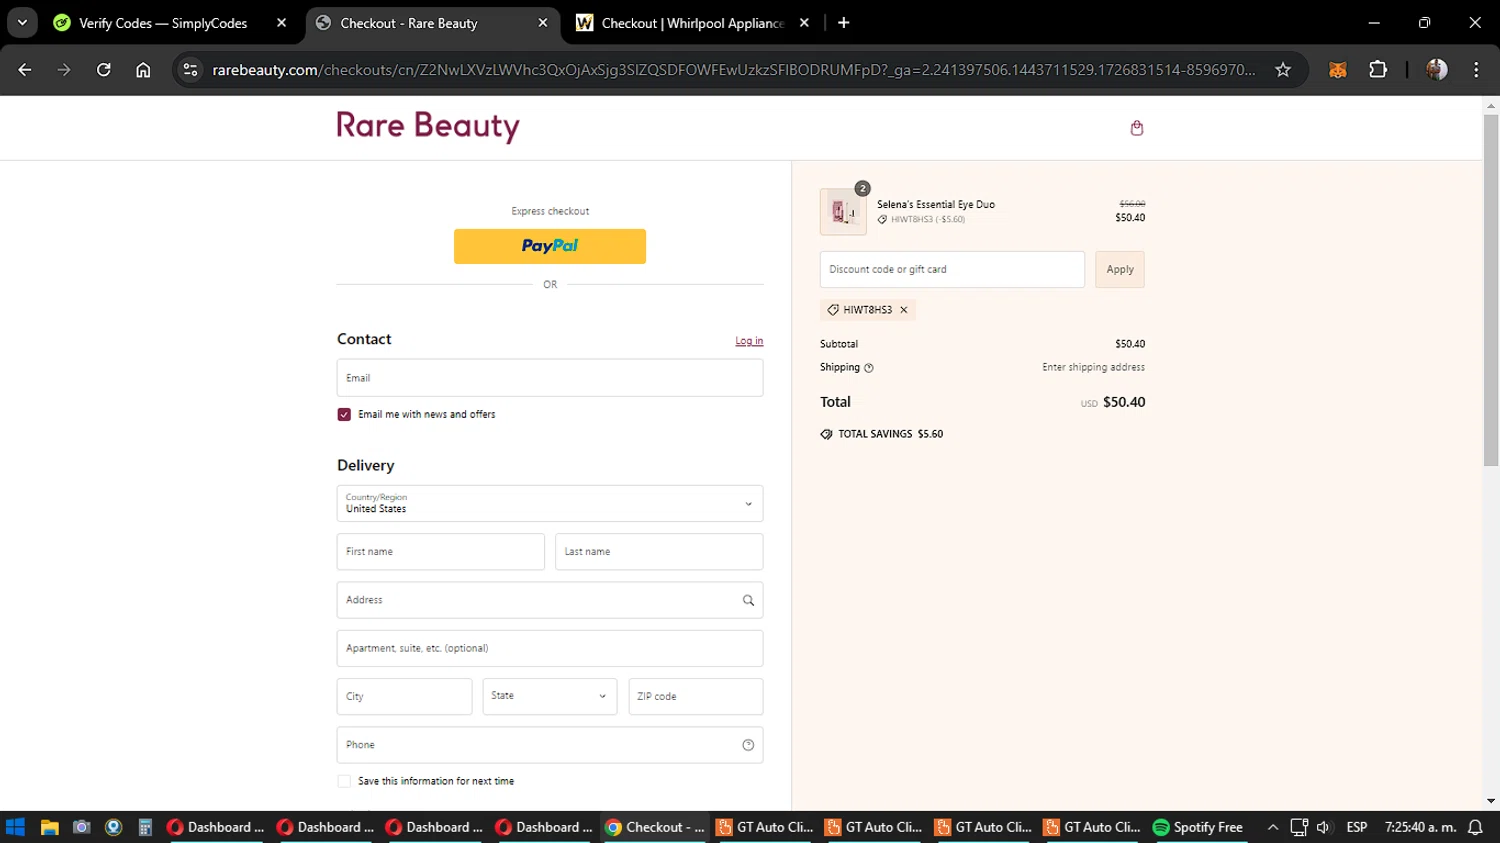This screenshot has width=1500, height=843.
Task: Click the volume speaker tray icon
Action: tap(1323, 827)
